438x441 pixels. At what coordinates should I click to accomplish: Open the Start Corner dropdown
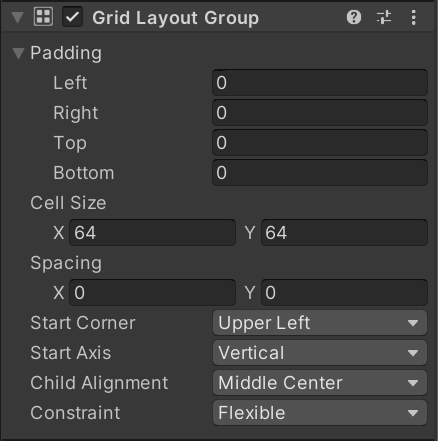320,323
